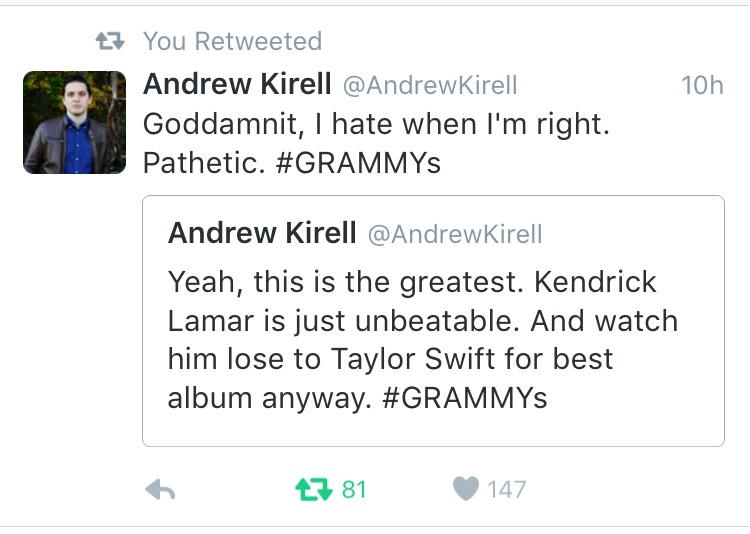
Task: Open Andrew Kirell's name in quoted tweet
Action: pos(262,233)
